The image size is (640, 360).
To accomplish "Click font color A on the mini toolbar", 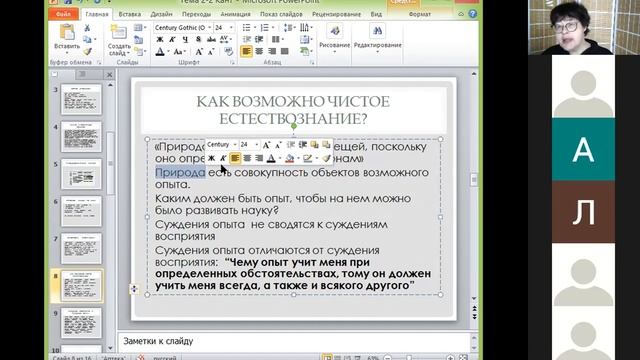I will (x=271, y=158).
